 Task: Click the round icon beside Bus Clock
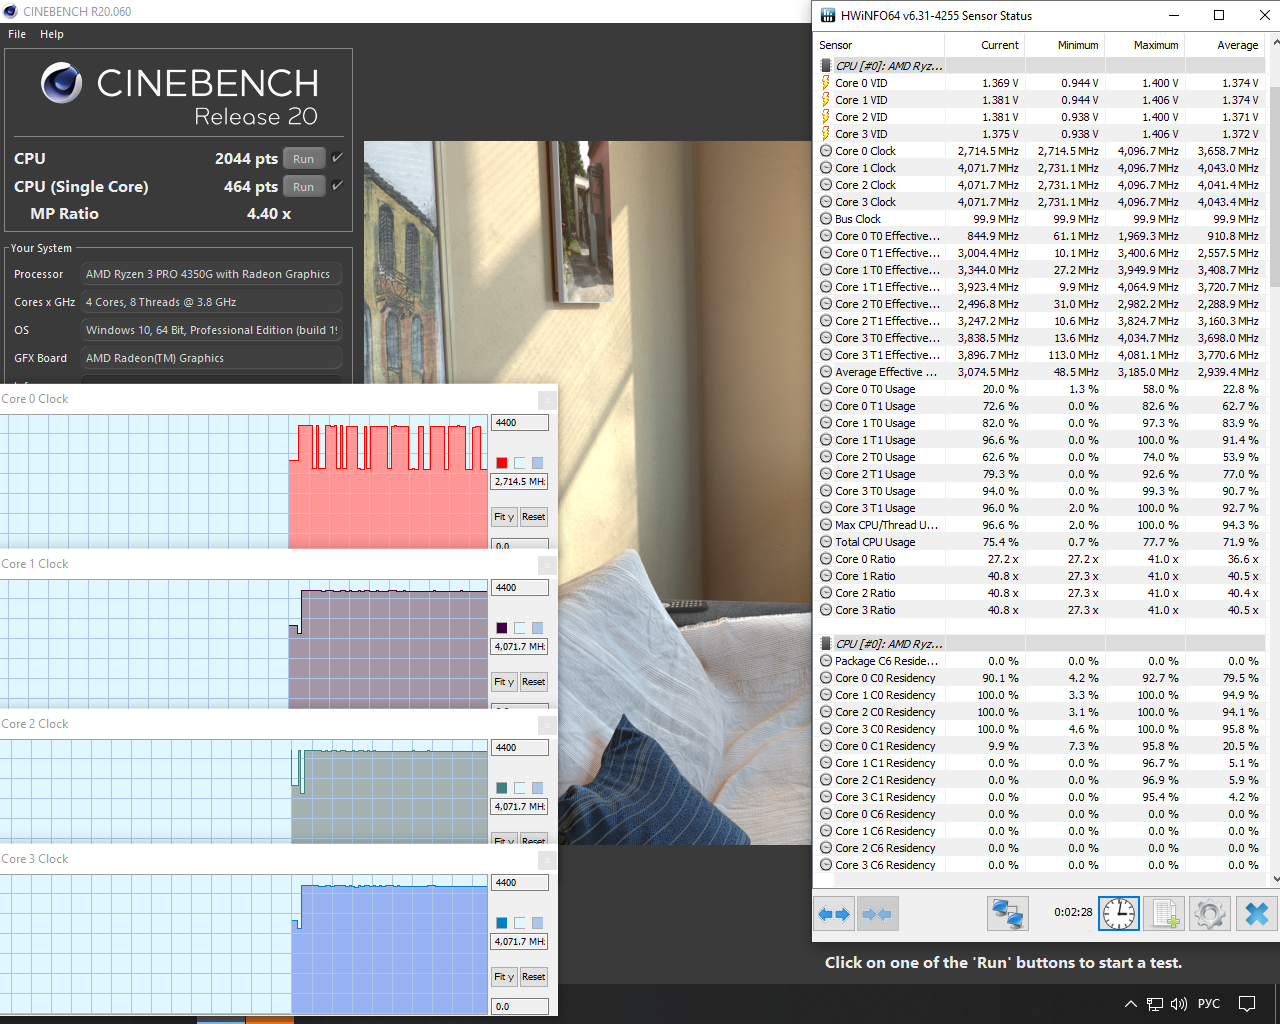coord(826,219)
